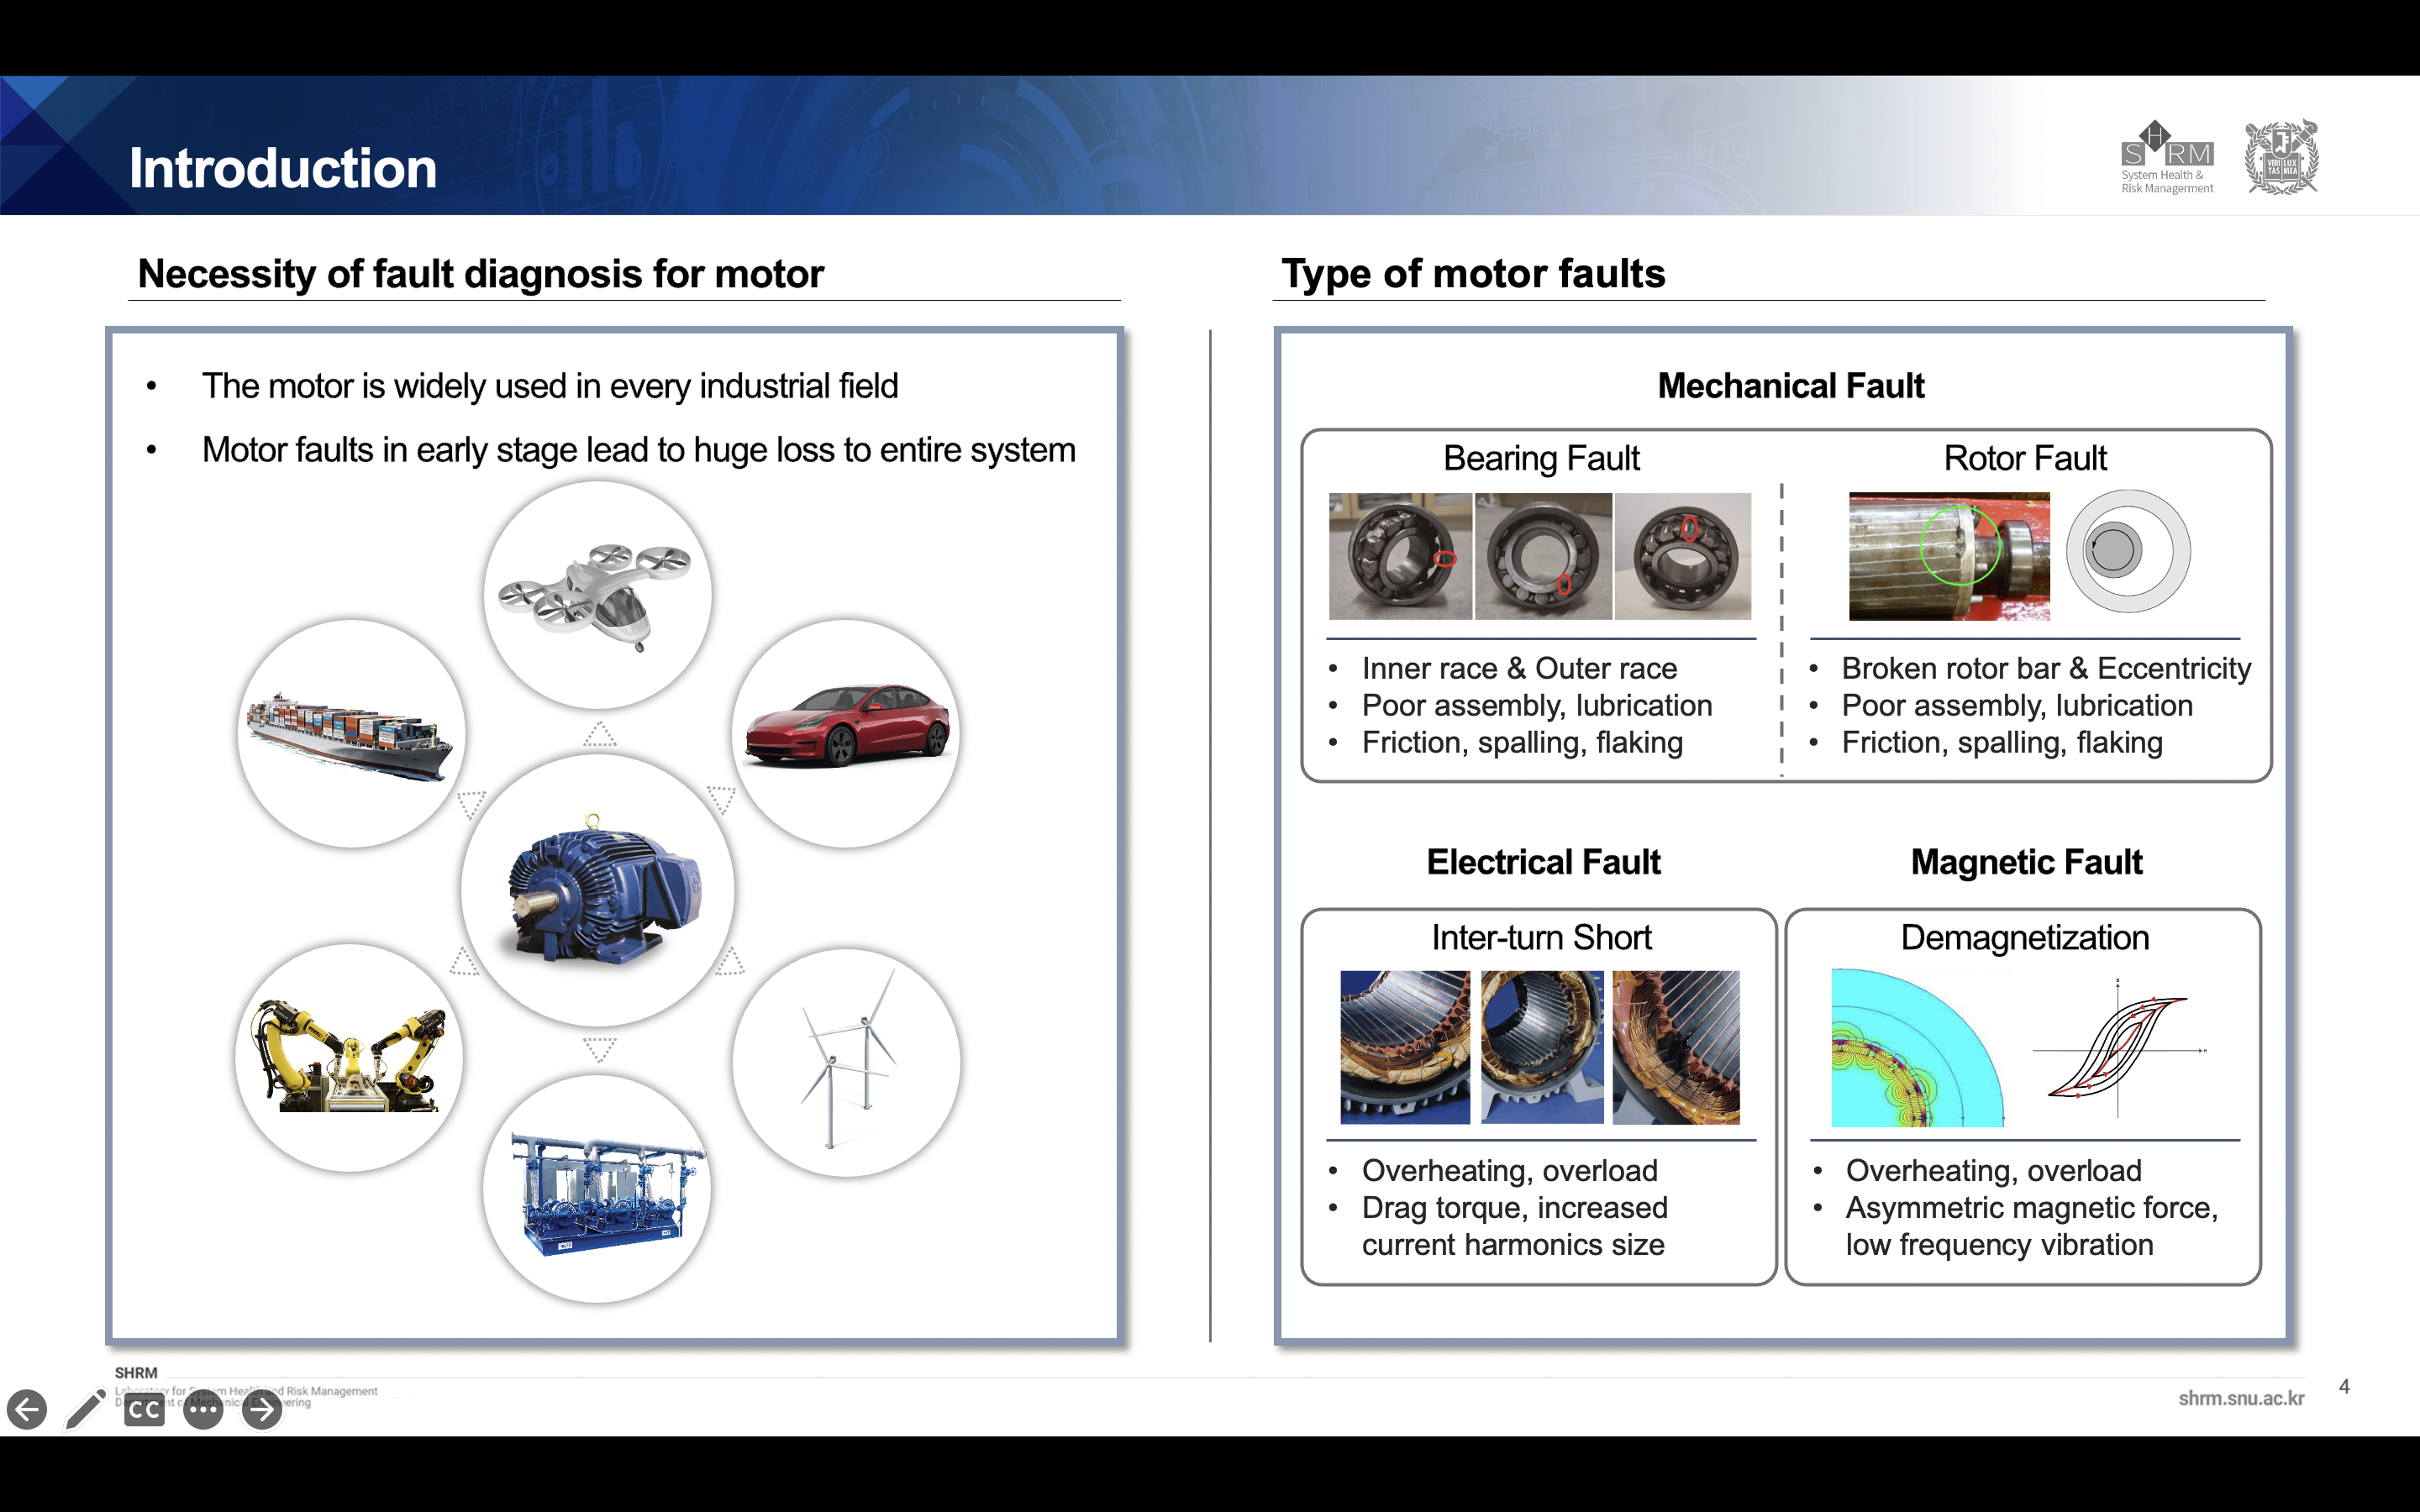The image size is (2420, 1512).
Task: Click the eccentricity ring diagram
Action: point(2128,551)
